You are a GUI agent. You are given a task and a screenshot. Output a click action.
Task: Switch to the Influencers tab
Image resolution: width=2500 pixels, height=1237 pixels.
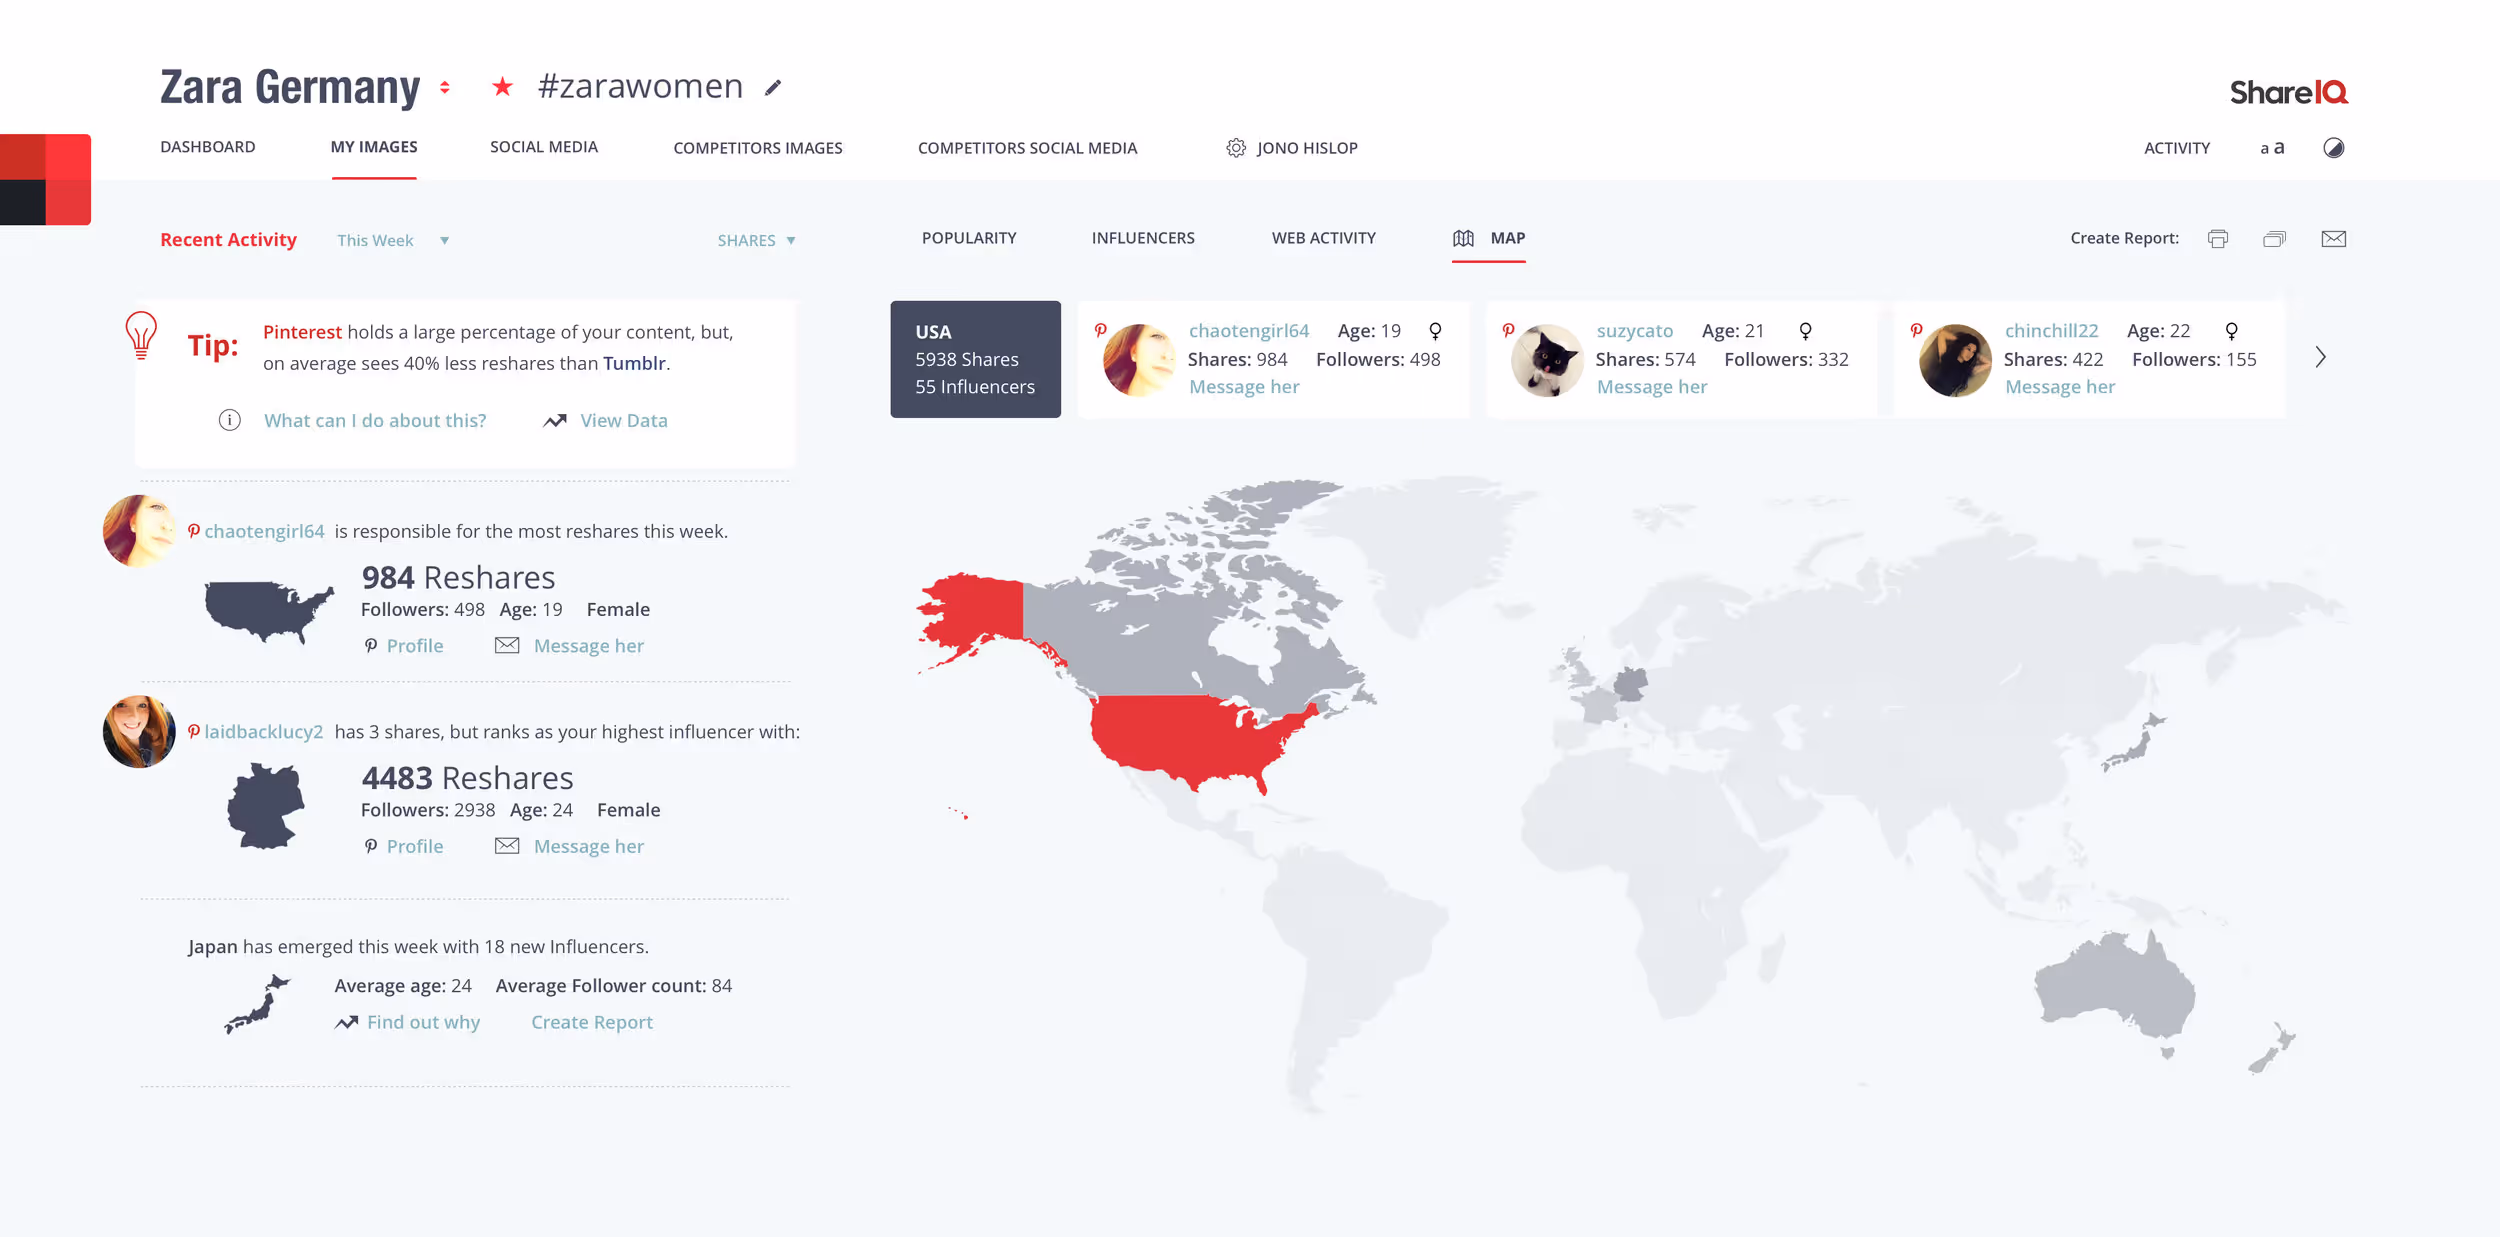click(1143, 238)
